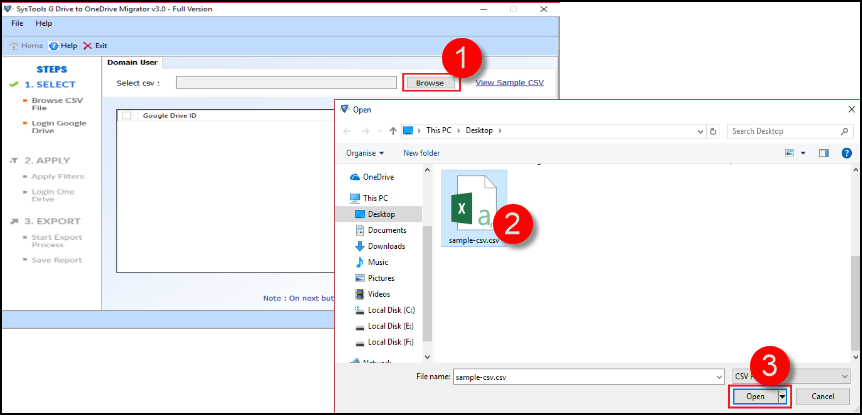This screenshot has height=415, width=862.
Task: Expand the Open button split arrow
Action: click(x=783, y=396)
